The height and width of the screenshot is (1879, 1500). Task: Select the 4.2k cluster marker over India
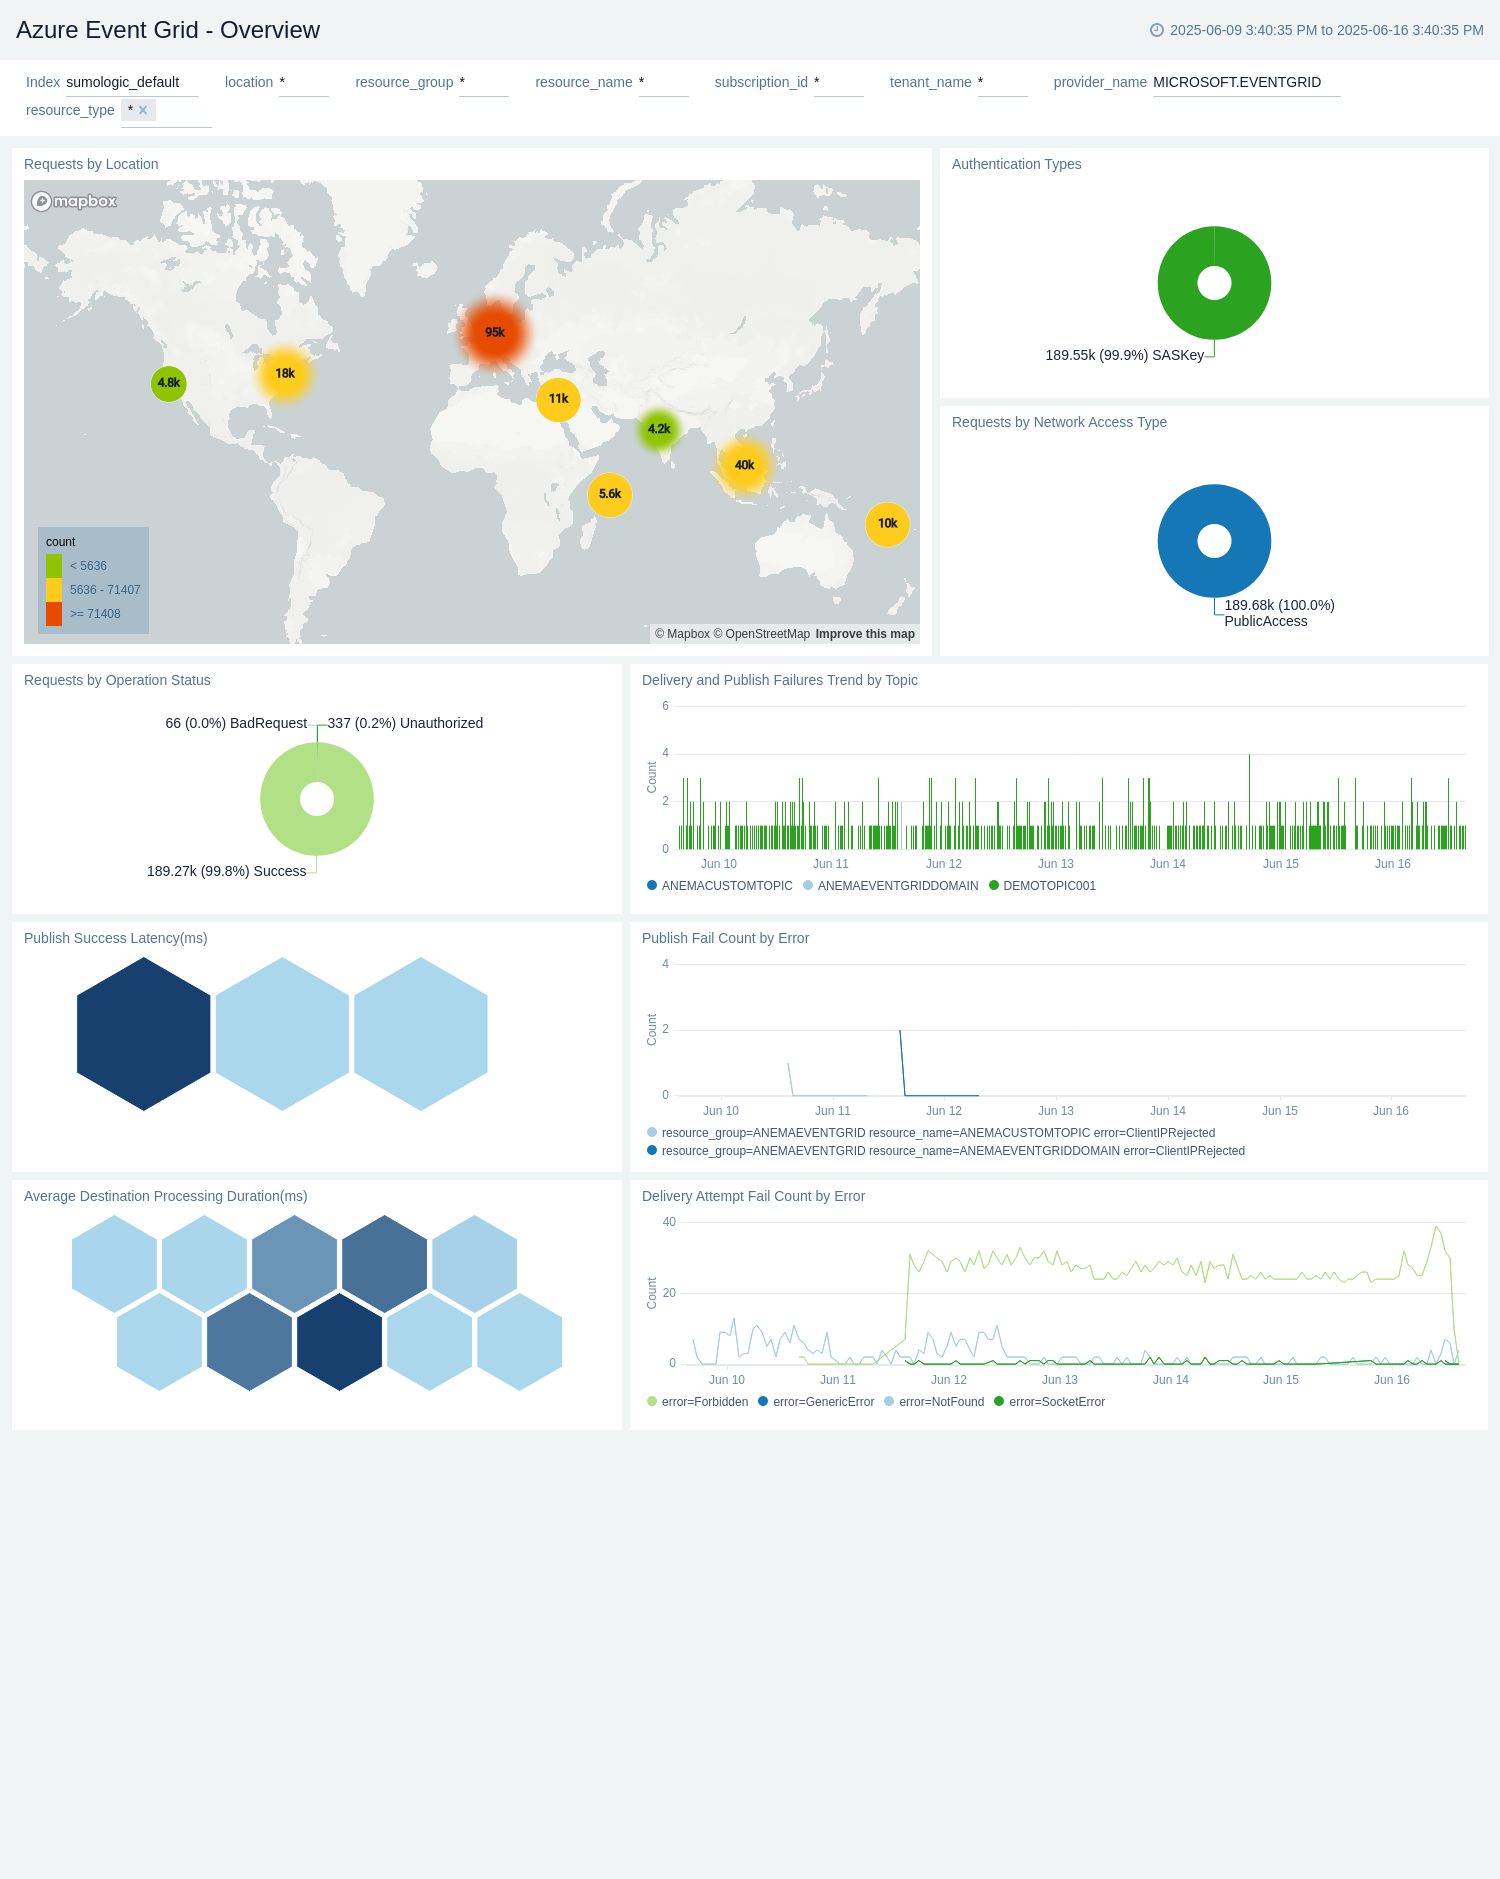tap(659, 429)
